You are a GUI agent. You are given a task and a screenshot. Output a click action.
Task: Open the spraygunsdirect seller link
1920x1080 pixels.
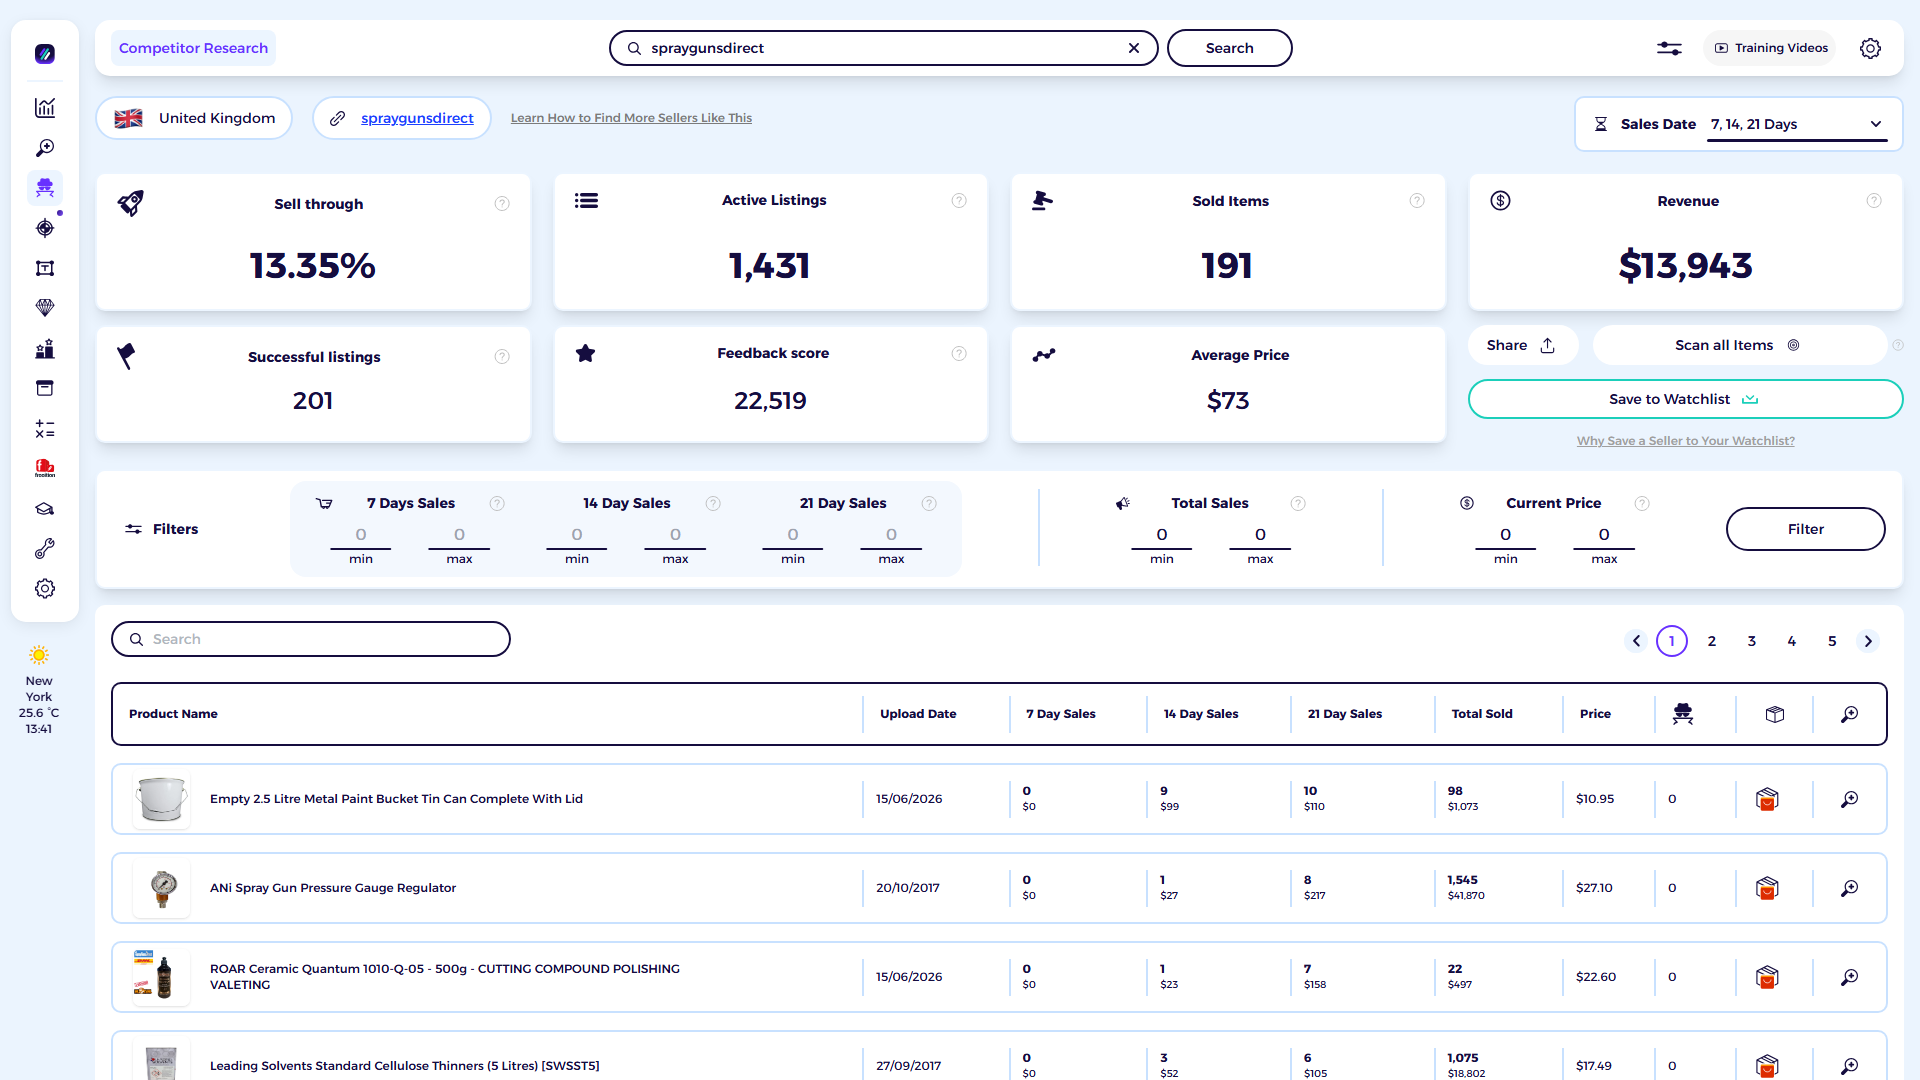point(417,118)
